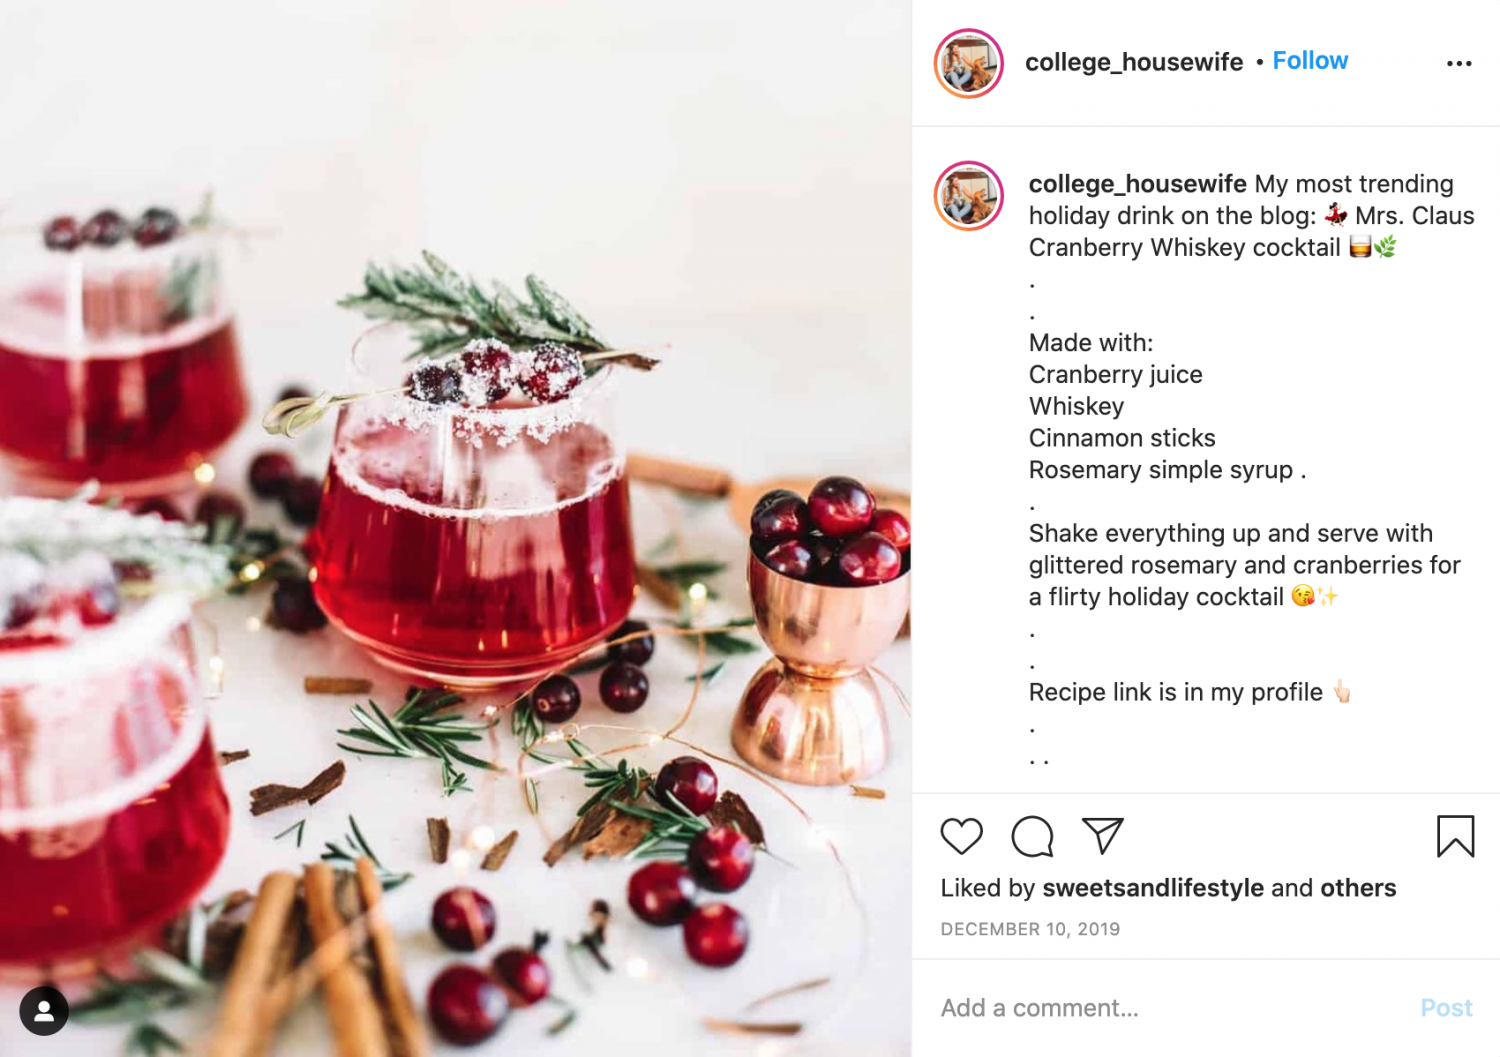The image size is (1500, 1057).
Task: Click the pointing-up hand emoji in caption
Action: click(1342, 691)
